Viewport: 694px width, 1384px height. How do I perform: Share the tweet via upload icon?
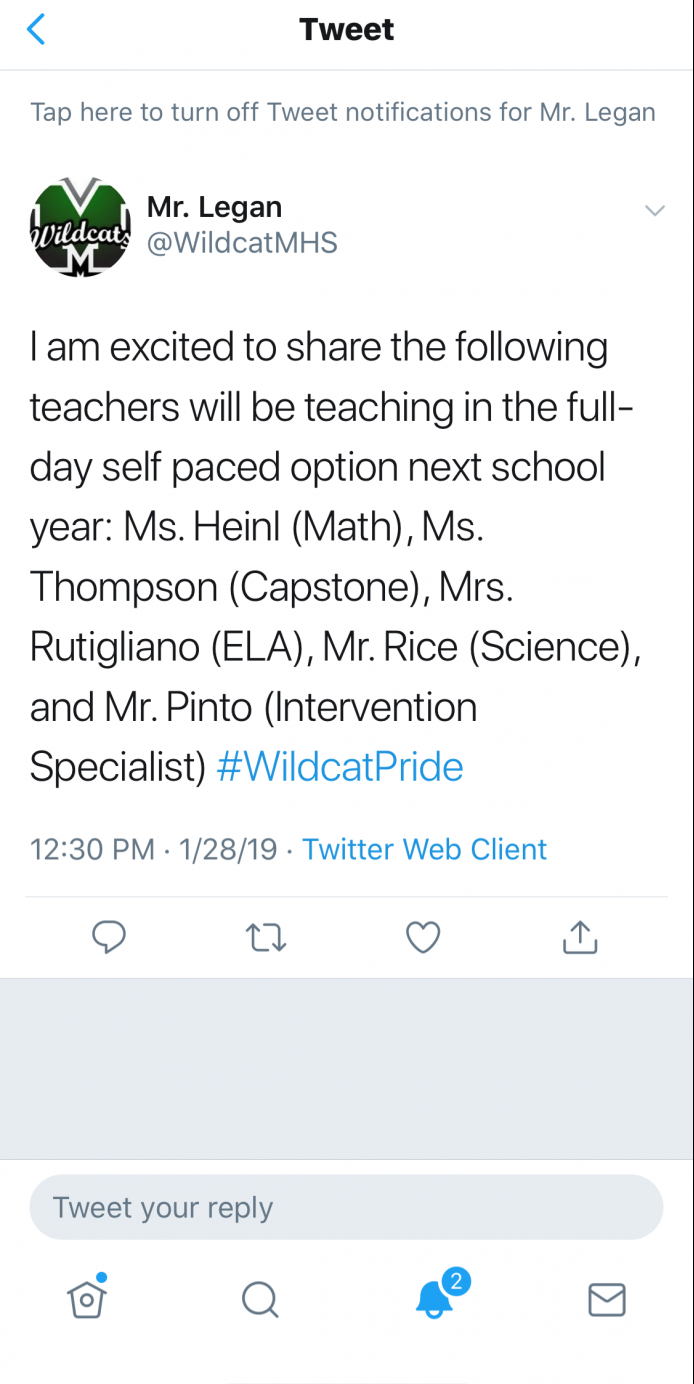click(x=580, y=936)
